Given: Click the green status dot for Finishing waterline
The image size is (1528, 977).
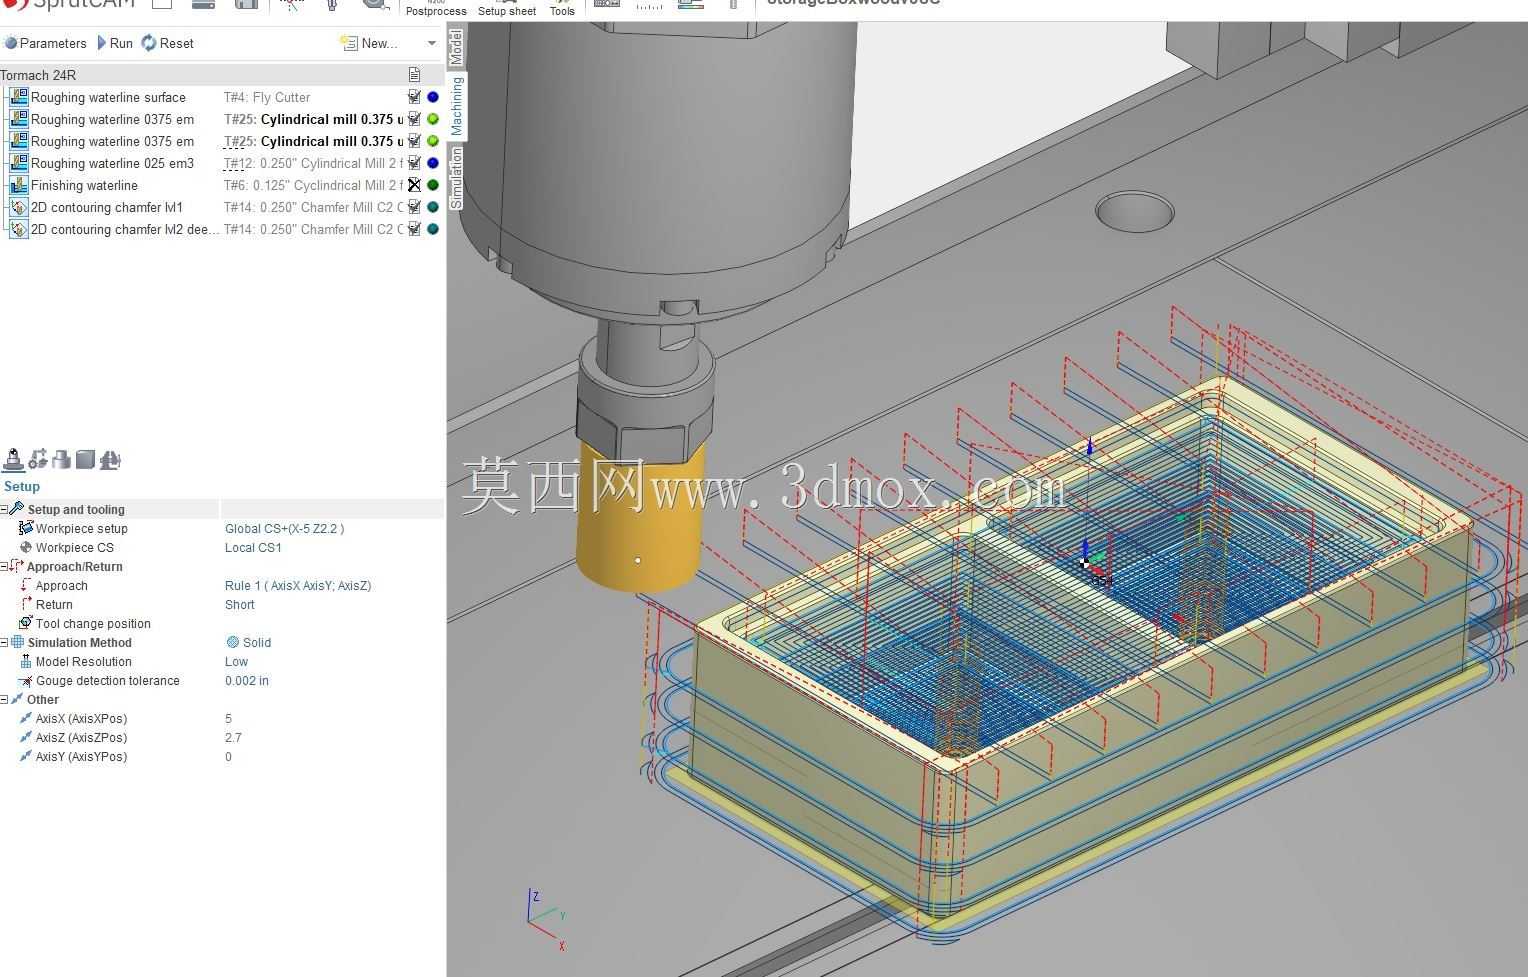Looking at the screenshot, I should pyautogui.click(x=433, y=185).
